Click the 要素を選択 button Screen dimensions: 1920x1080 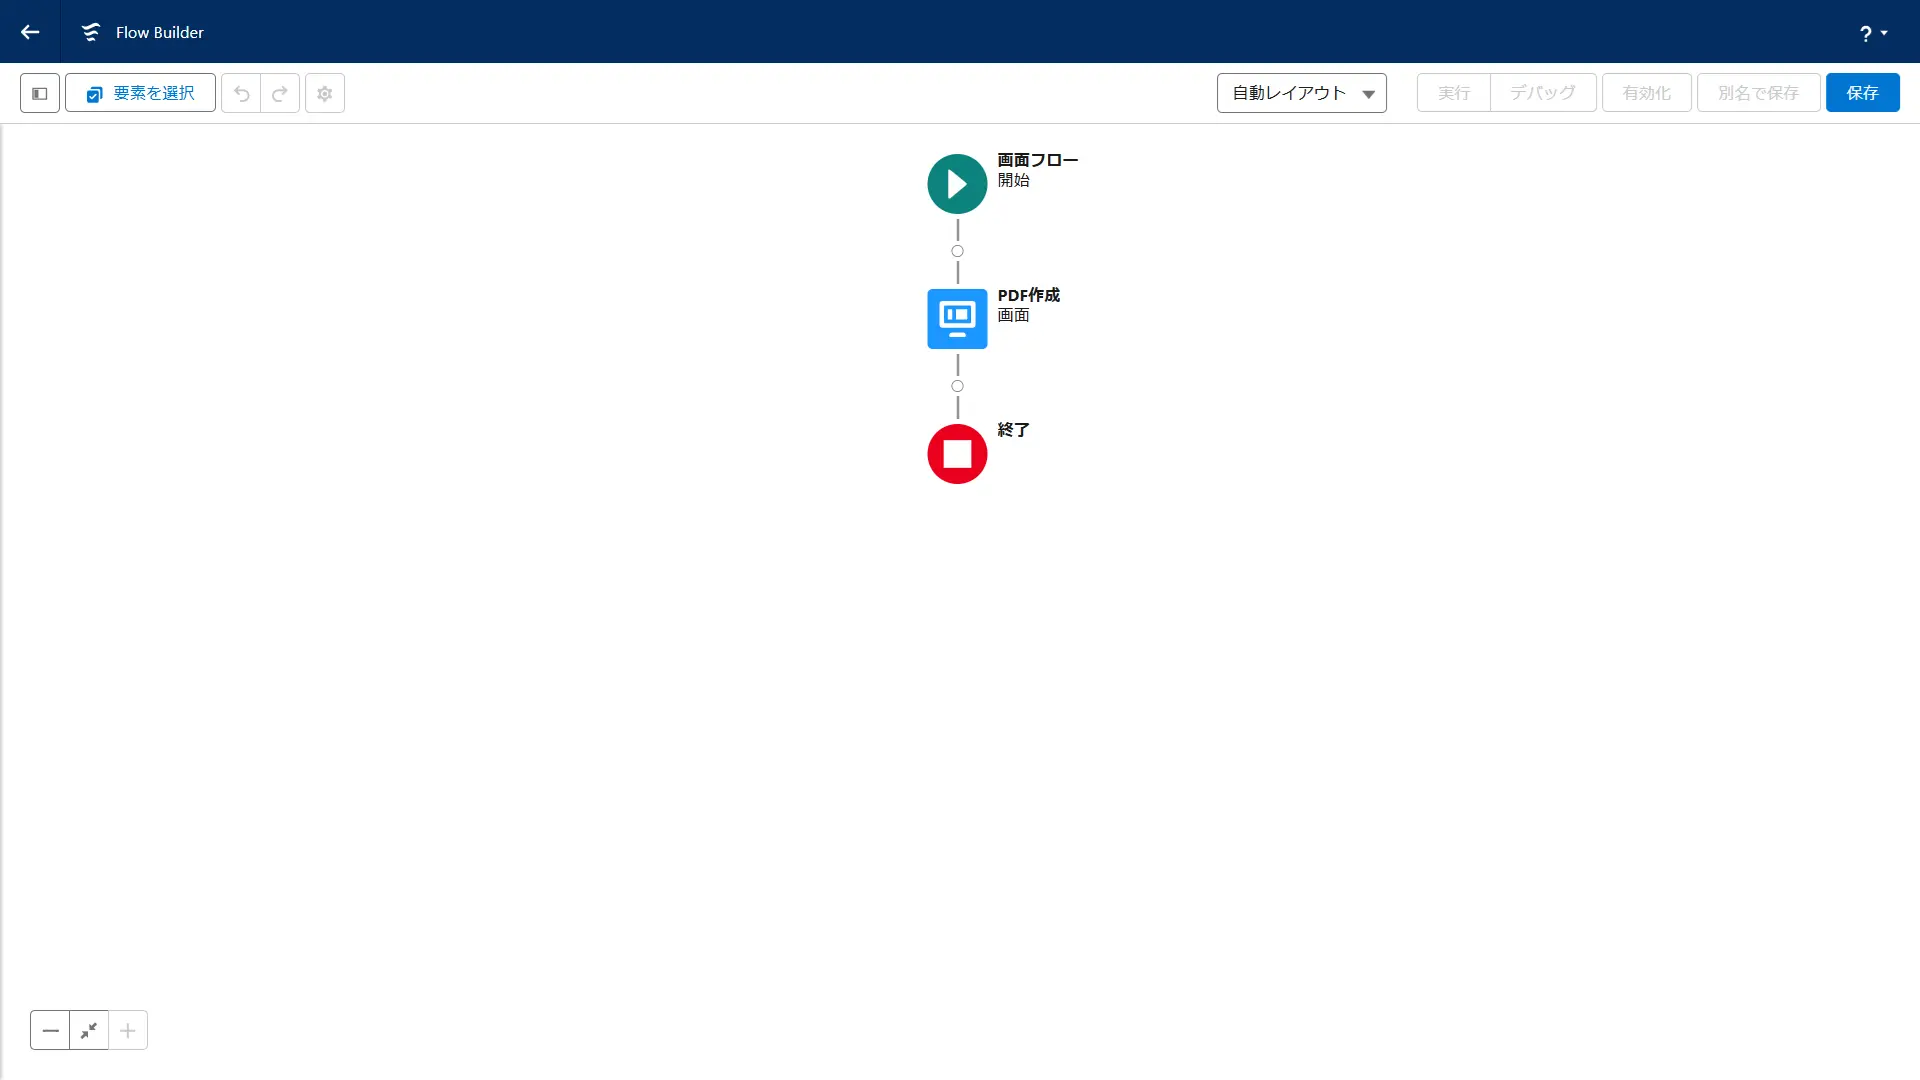click(x=140, y=93)
